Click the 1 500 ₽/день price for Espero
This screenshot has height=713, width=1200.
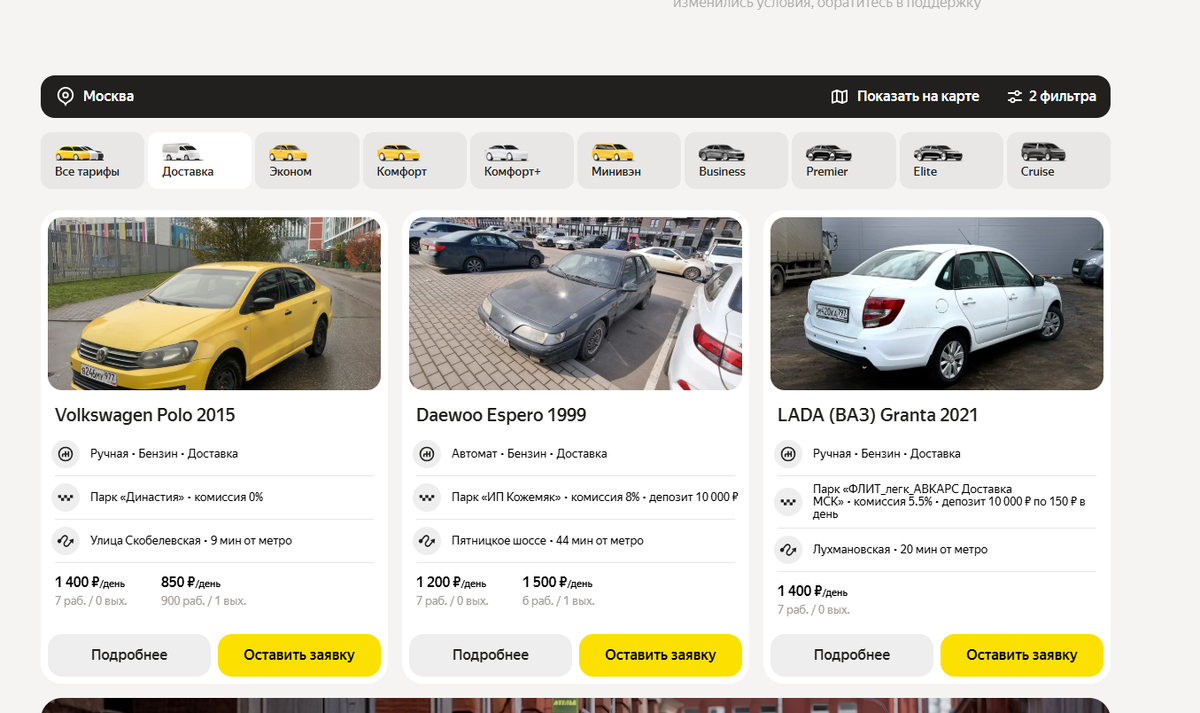(x=557, y=582)
